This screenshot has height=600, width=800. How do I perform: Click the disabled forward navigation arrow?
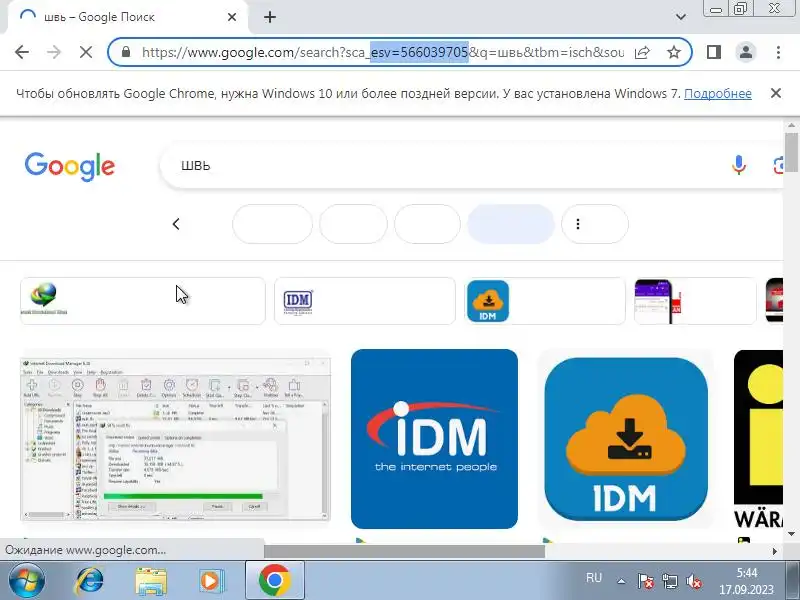(x=54, y=52)
